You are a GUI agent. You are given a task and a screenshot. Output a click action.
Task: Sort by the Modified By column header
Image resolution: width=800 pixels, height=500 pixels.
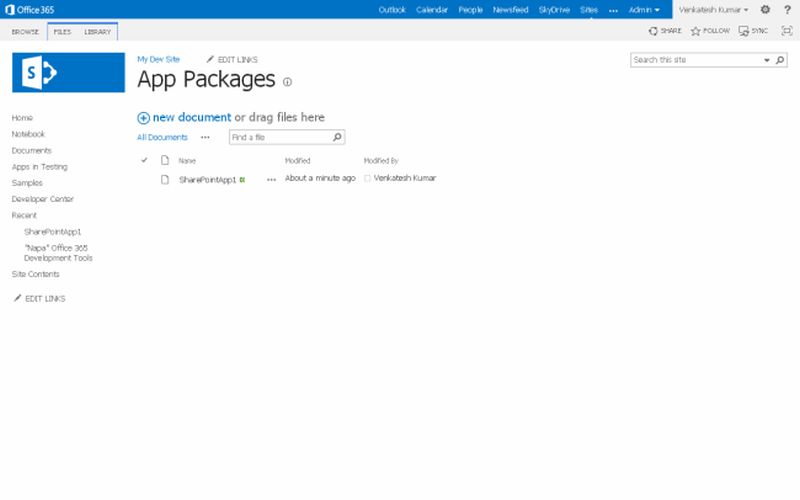click(381, 161)
